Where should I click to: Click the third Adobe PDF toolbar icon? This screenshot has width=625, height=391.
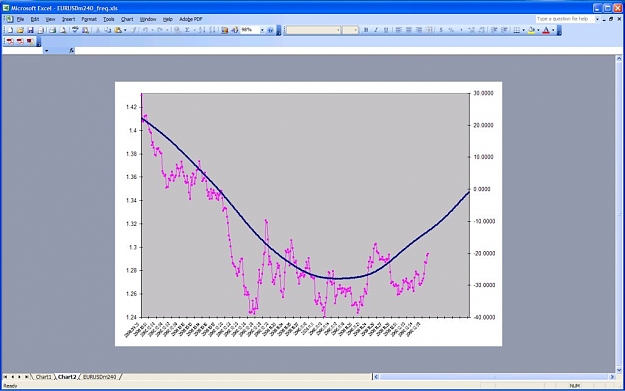point(30,41)
